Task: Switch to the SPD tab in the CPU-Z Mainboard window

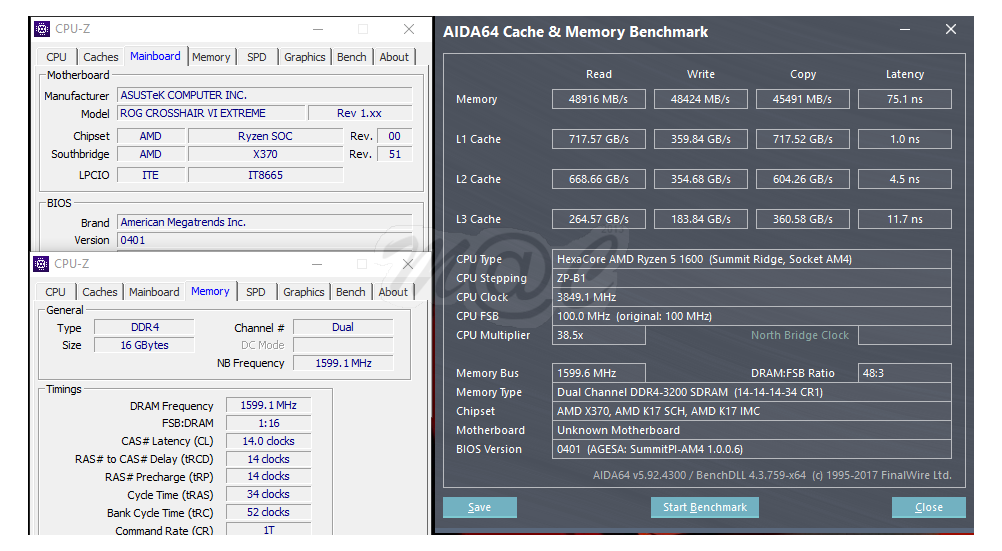Action: click(x=257, y=57)
